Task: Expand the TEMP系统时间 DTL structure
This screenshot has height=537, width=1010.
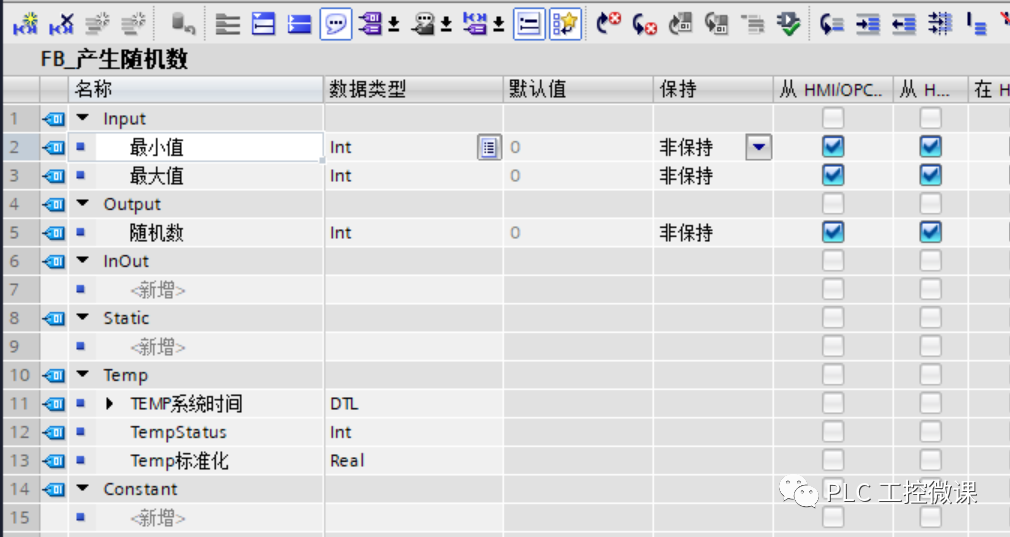Action: pos(109,404)
